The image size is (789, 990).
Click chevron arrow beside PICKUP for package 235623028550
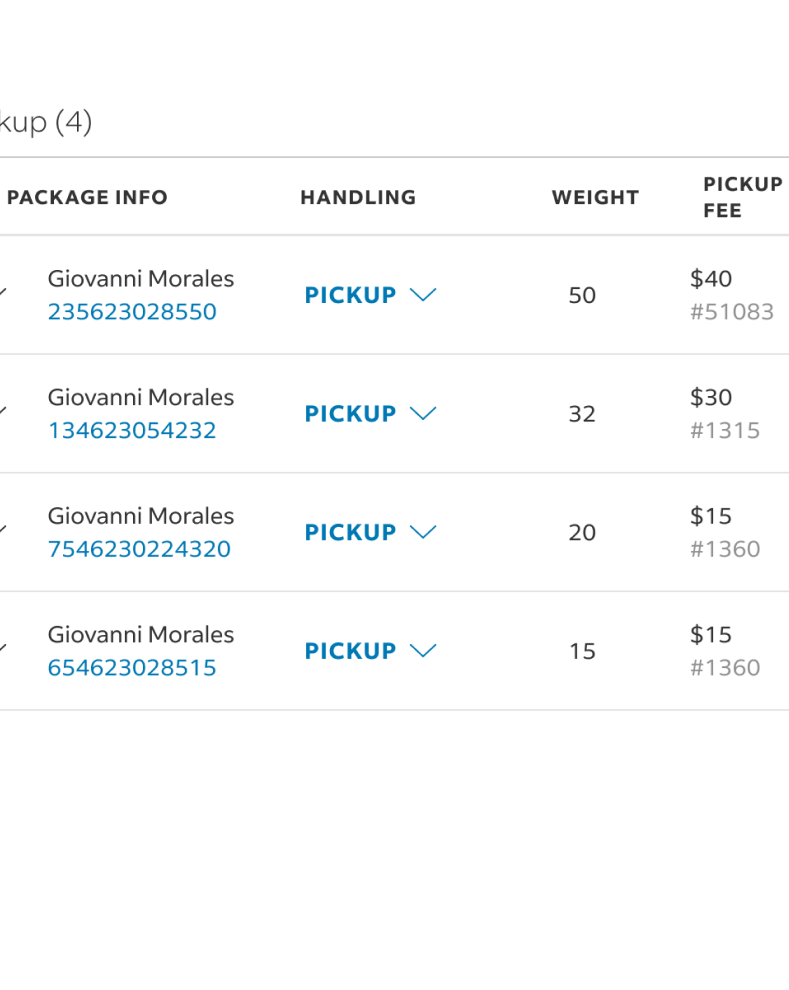pyautogui.click(x=424, y=295)
